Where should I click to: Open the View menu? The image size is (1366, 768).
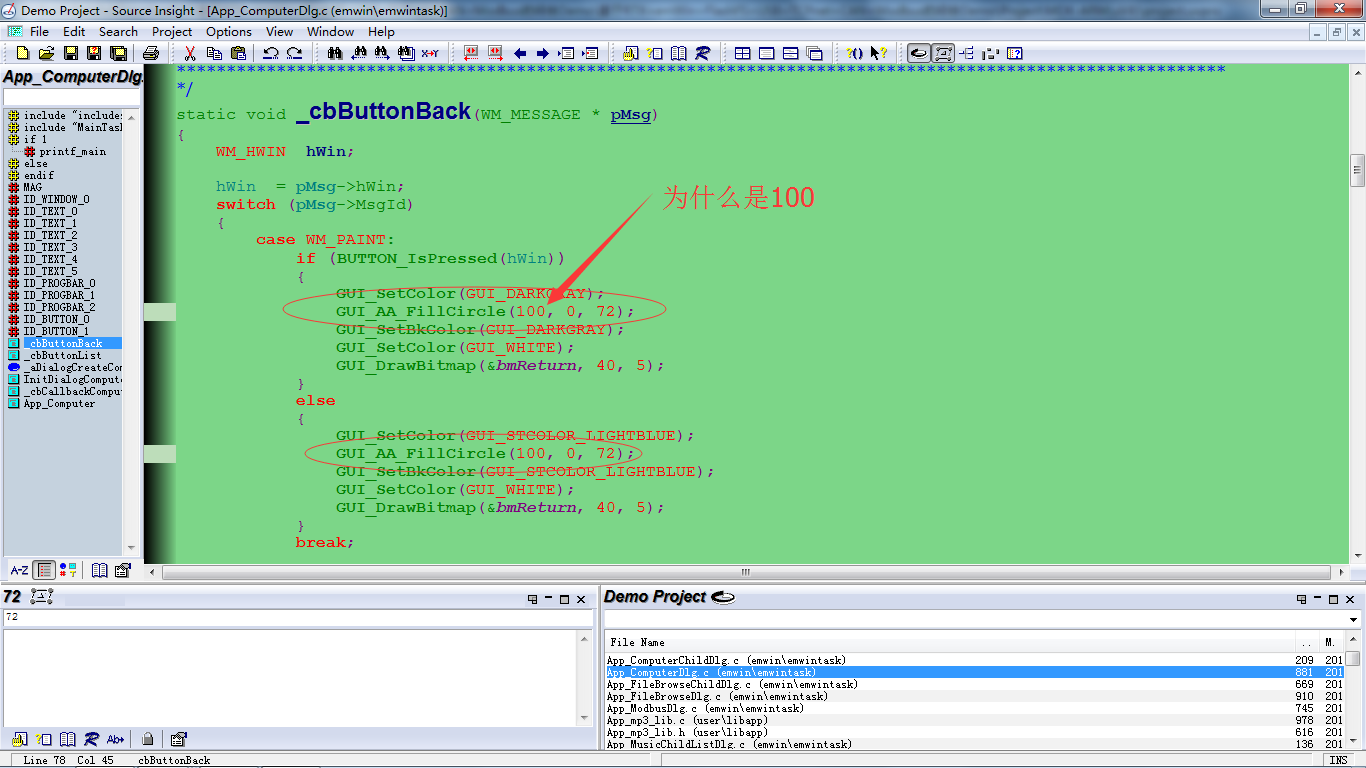[x=279, y=31]
